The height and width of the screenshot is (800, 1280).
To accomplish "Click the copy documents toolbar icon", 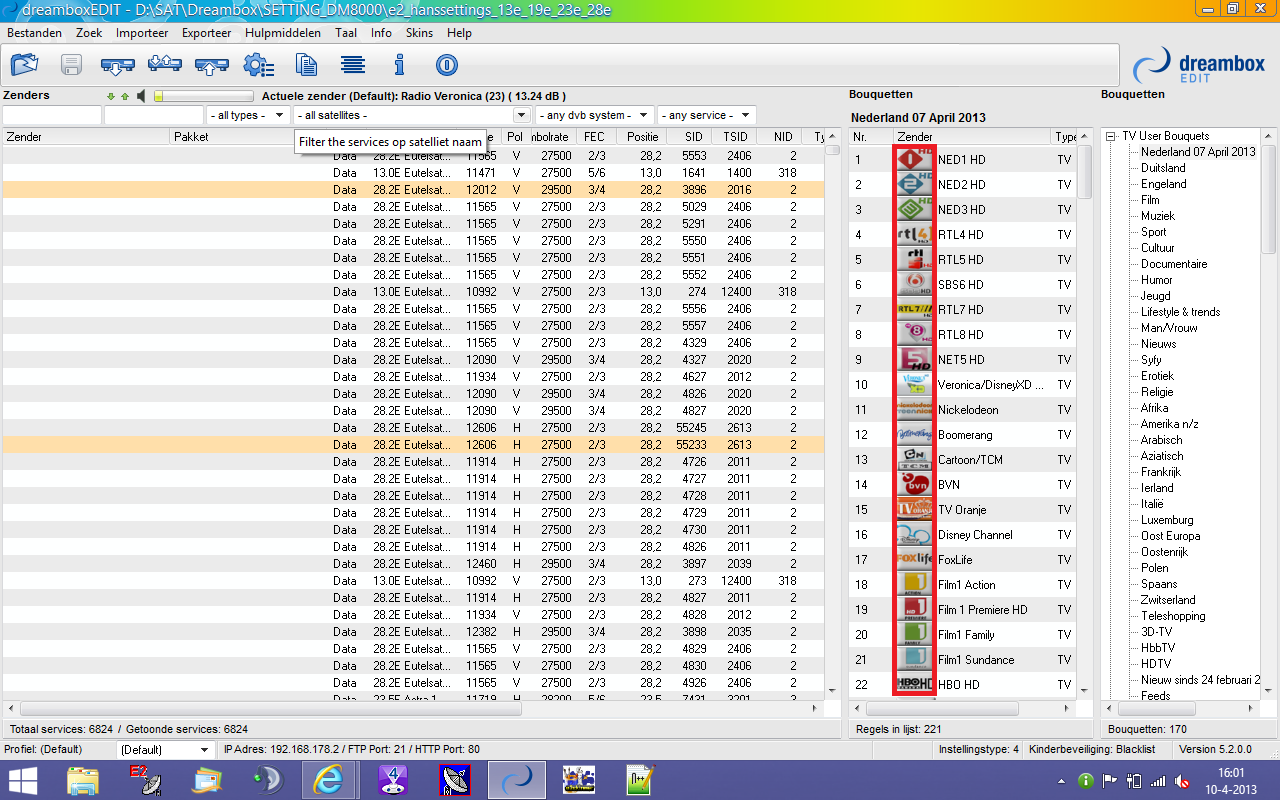I will [306, 66].
